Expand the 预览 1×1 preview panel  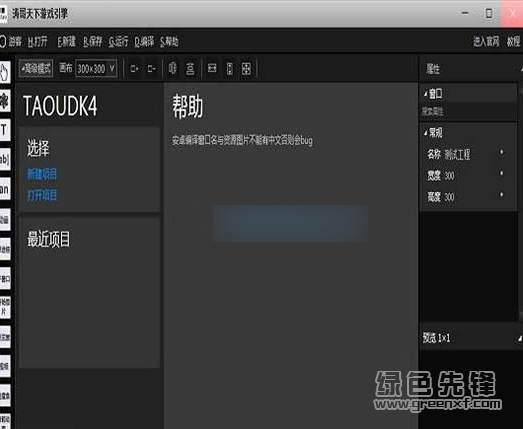pyautogui.click(x=520, y=338)
